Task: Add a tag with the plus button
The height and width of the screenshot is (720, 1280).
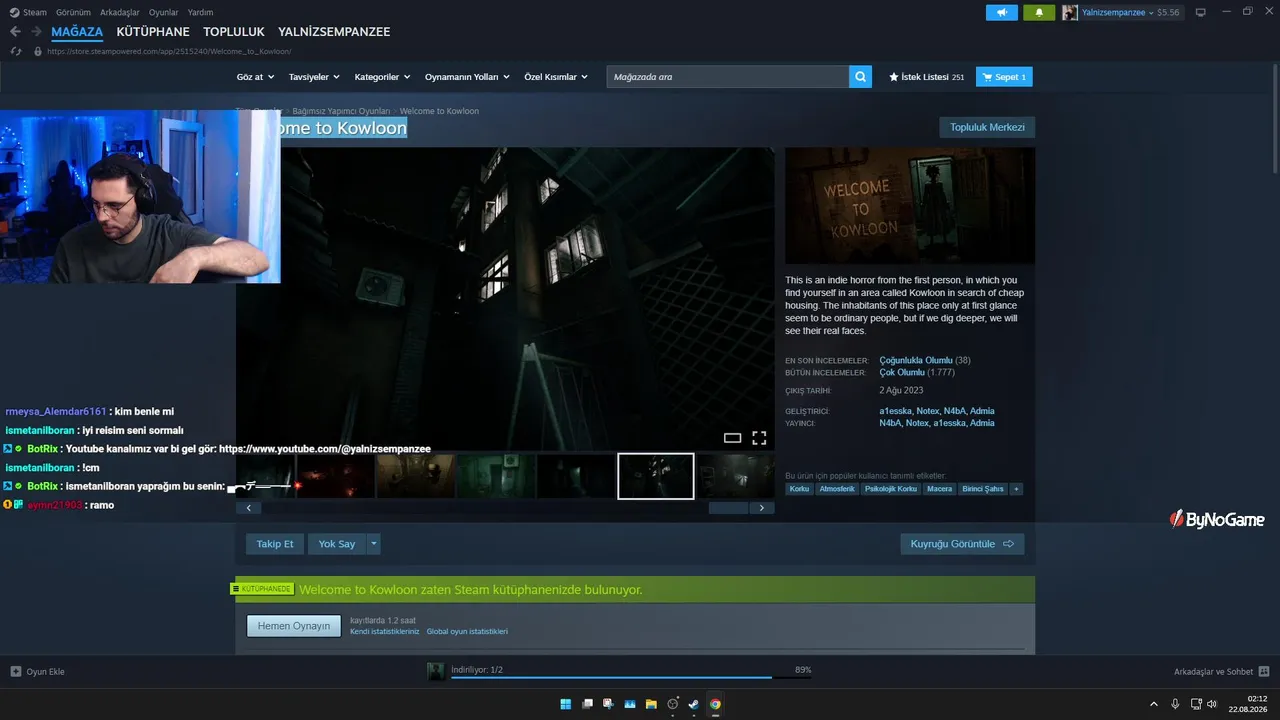Action: coord(1016,489)
